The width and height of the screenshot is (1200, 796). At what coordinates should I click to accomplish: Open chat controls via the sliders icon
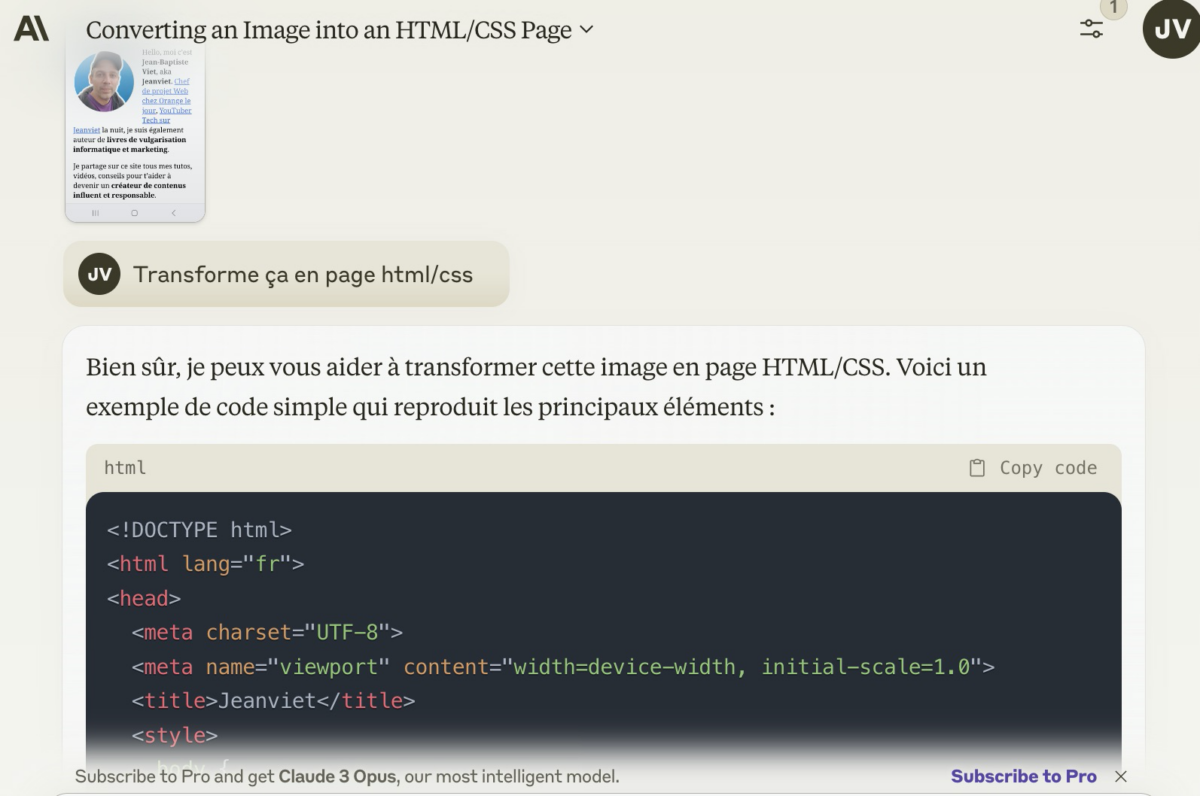click(1092, 29)
